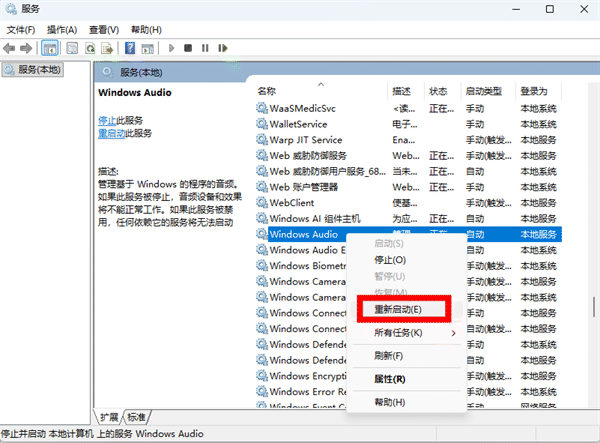This screenshot has width=600, height=443.
Task: Select the gear icon of WaaSMedicSvc
Action: (x=262, y=108)
